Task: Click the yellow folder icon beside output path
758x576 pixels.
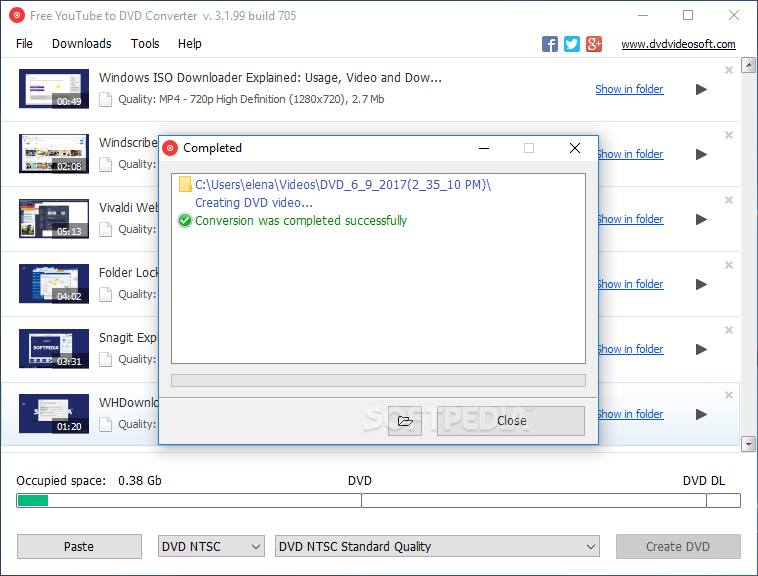Action: tap(185, 184)
